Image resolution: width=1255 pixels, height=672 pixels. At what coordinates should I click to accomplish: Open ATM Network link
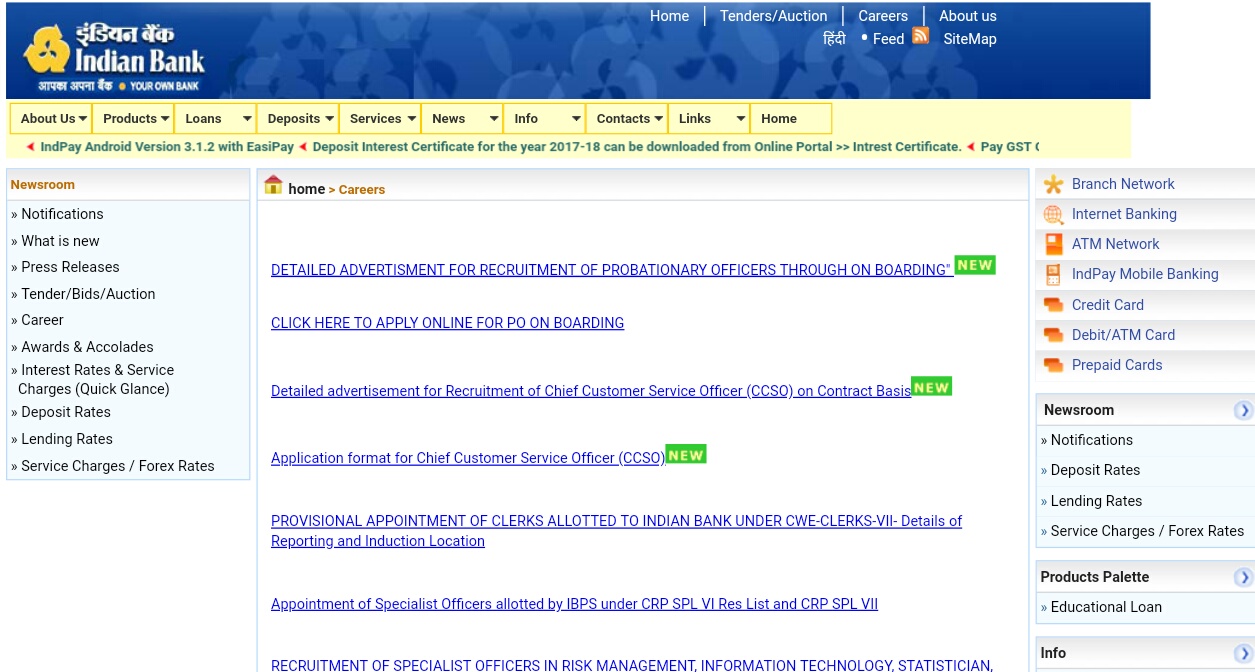click(1115, 244)
